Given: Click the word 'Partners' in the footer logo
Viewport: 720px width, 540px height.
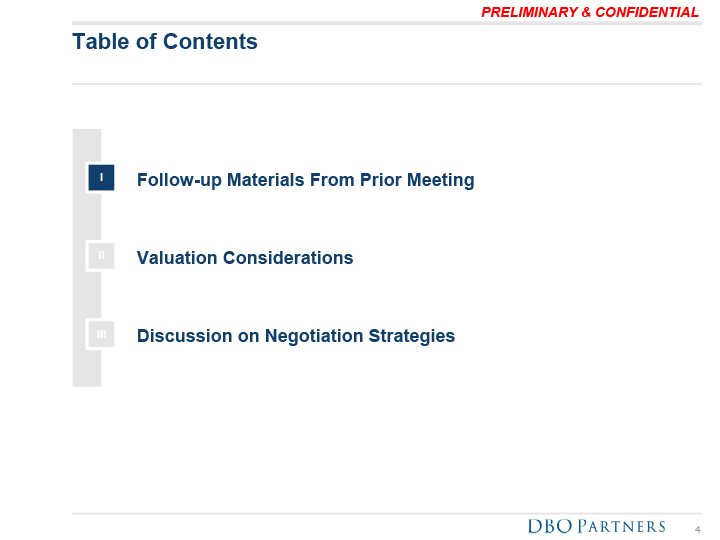Looking at the screenshot, I should click(622, 526).
